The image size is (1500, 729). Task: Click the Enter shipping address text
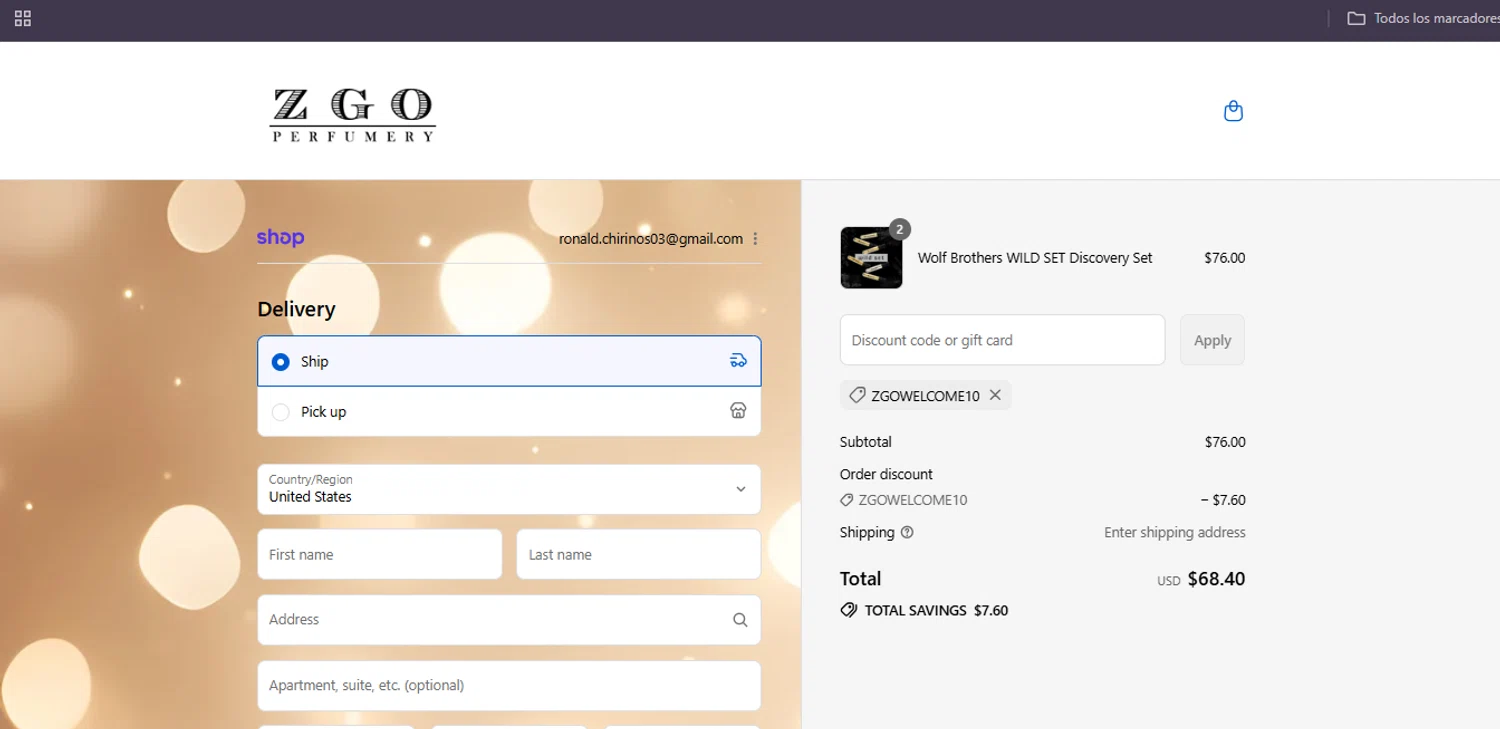[x=1175, y=532]
